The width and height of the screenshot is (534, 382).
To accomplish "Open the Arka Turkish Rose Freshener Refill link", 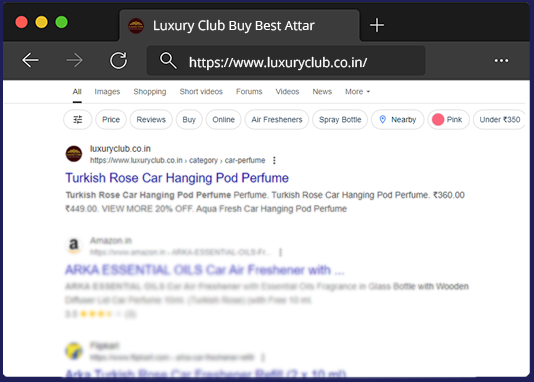I will 206,373.
